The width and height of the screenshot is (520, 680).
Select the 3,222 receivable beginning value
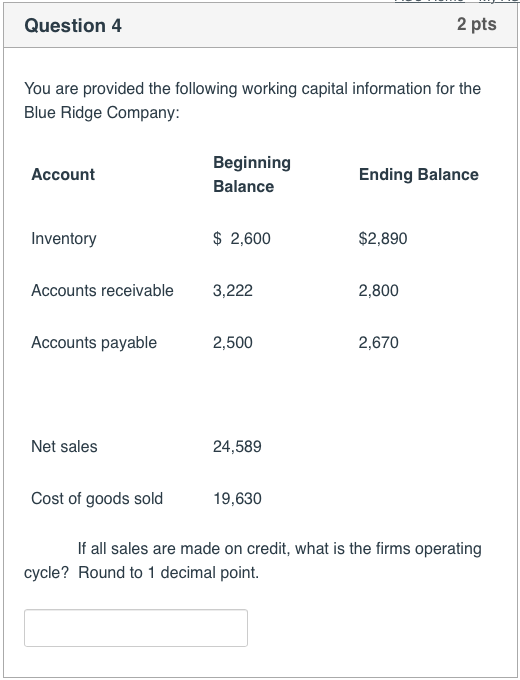233,291
